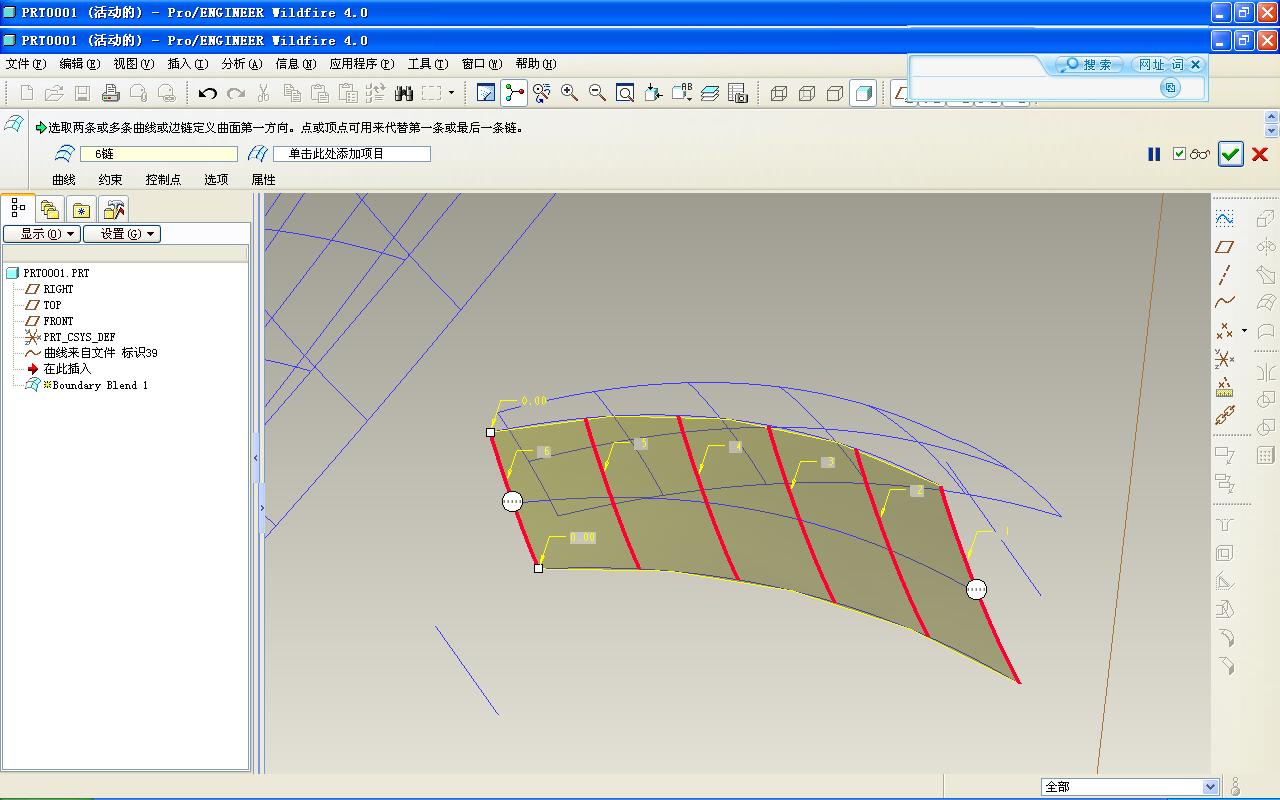Screen dimensions: 1280x800
Task: Click the Sketch tool icon
Action: click(x=1225, y=218)
